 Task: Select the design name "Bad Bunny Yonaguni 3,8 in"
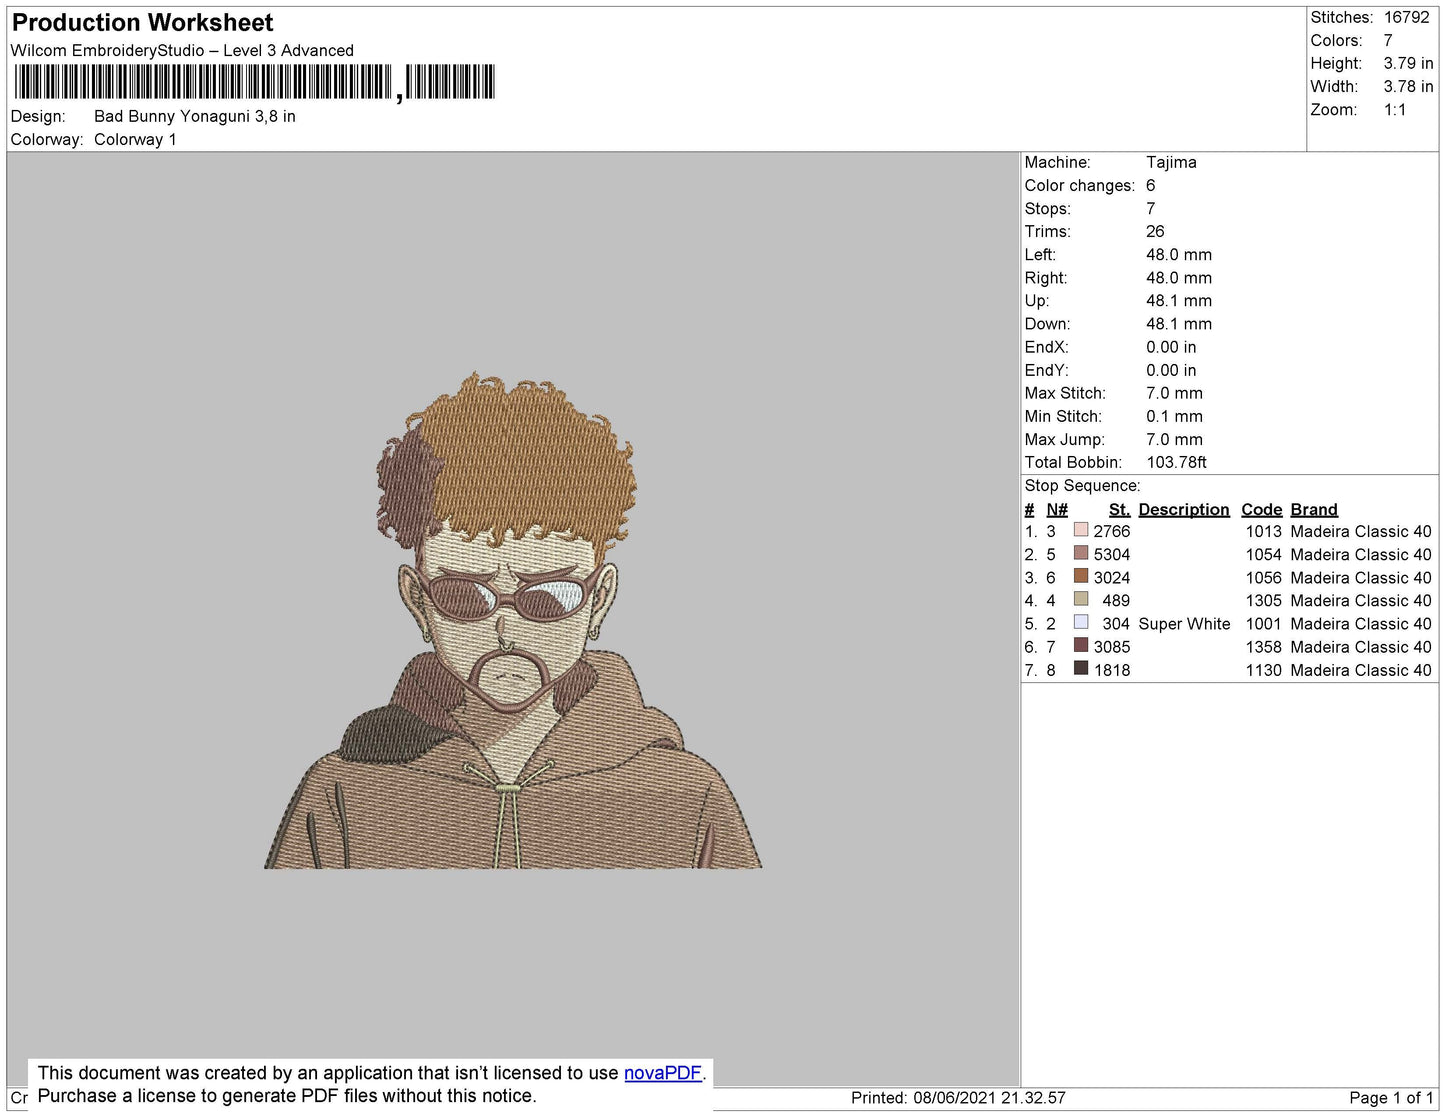point(195,116)
